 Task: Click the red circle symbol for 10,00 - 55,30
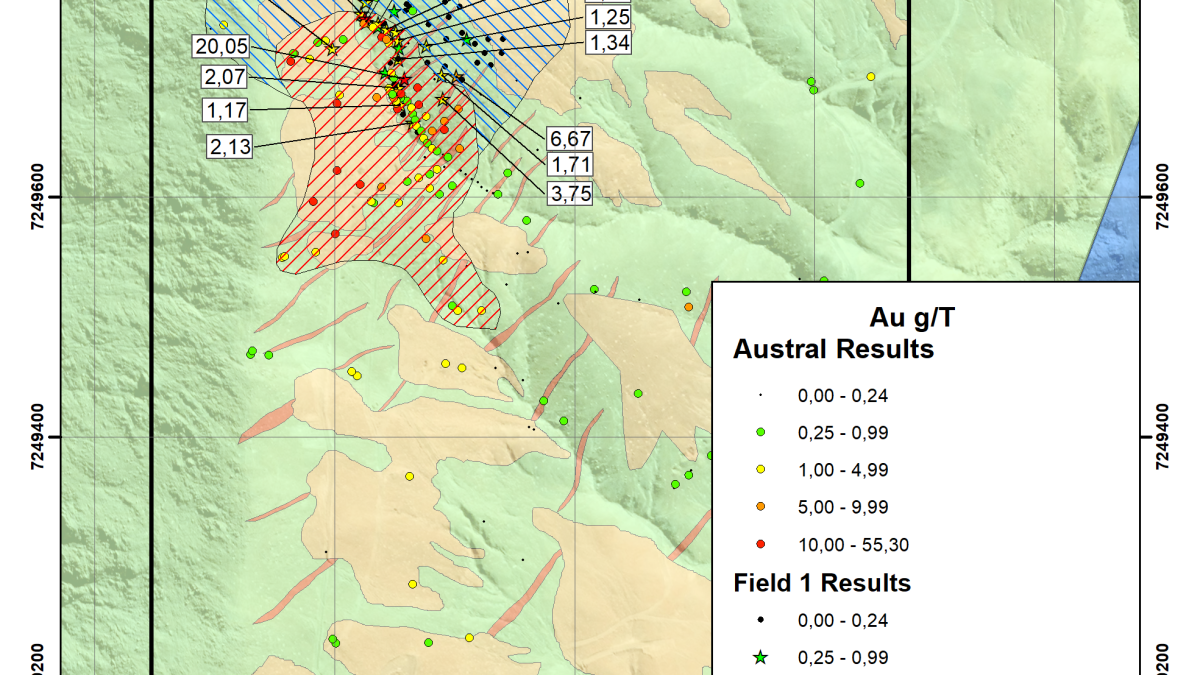(761, 544)
